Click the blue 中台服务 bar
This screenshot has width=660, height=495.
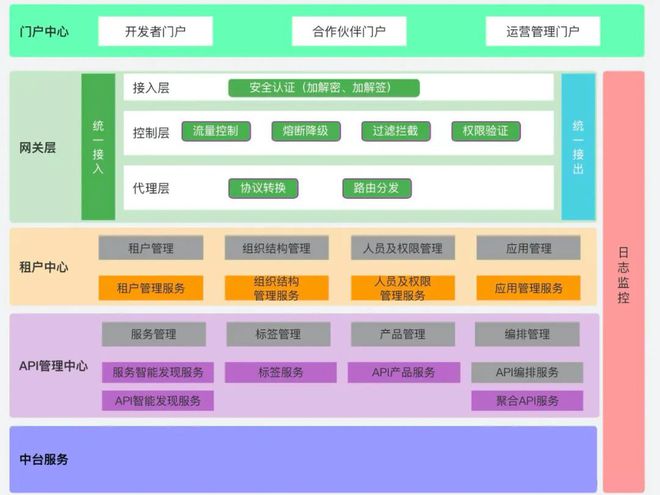(303, 460)
